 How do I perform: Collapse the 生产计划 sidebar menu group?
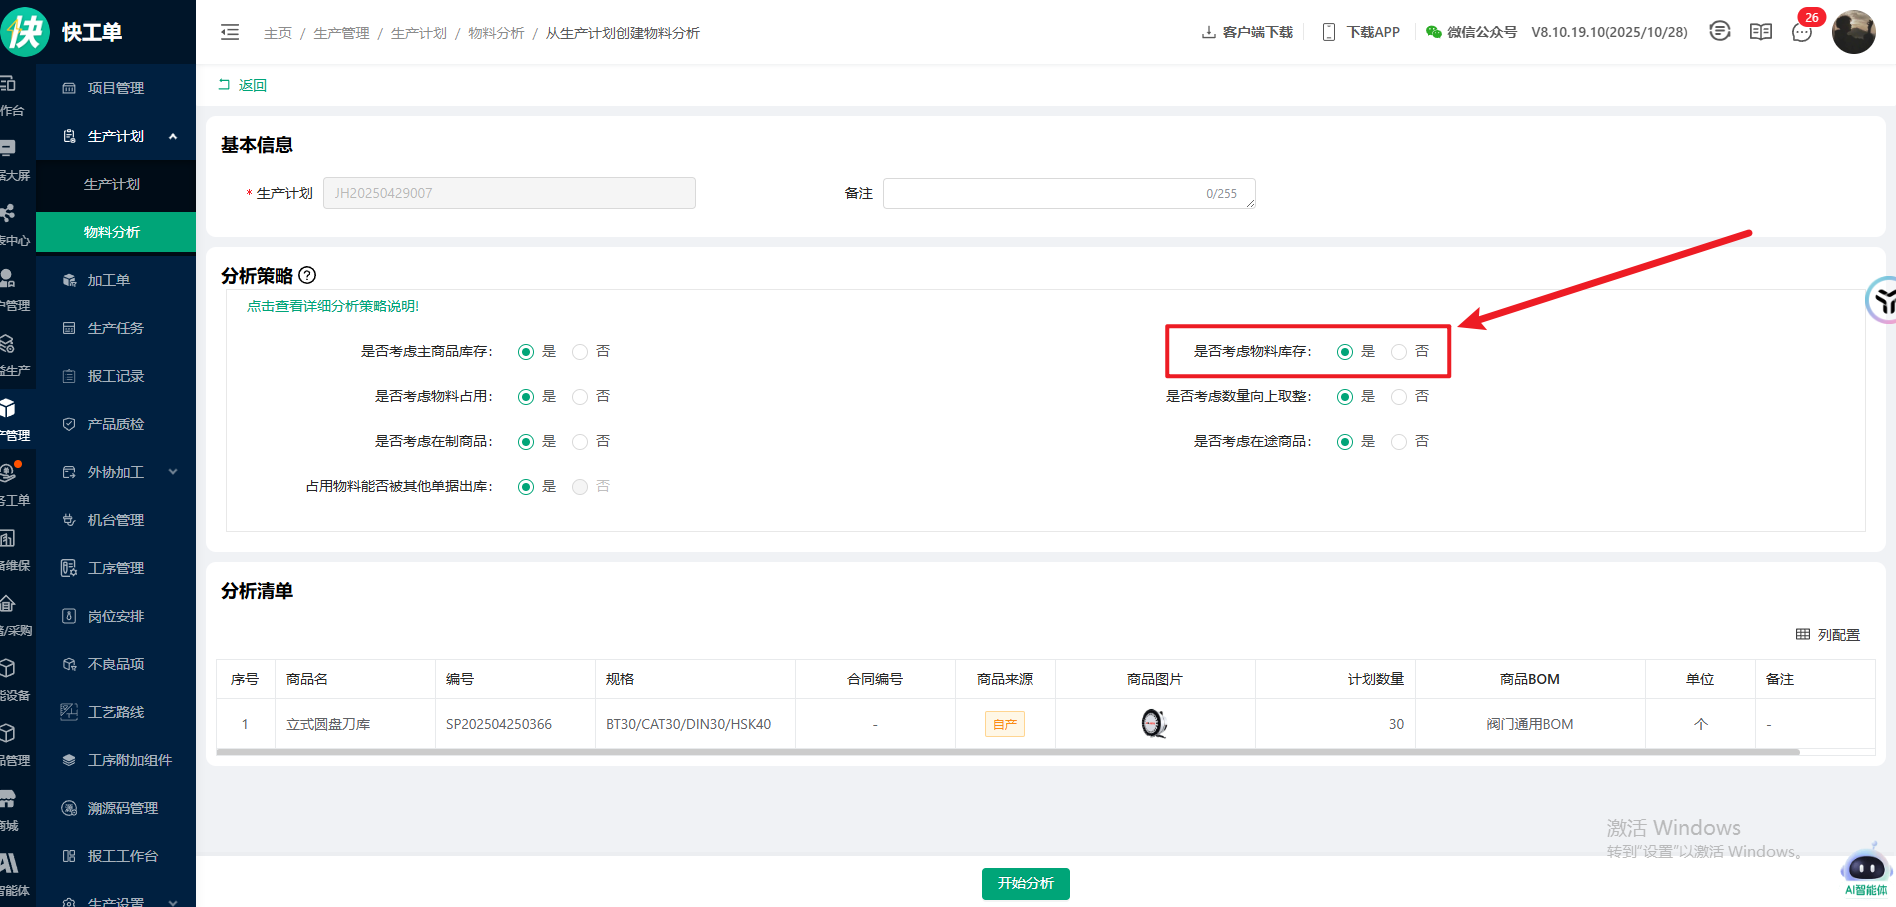(173, 136)
